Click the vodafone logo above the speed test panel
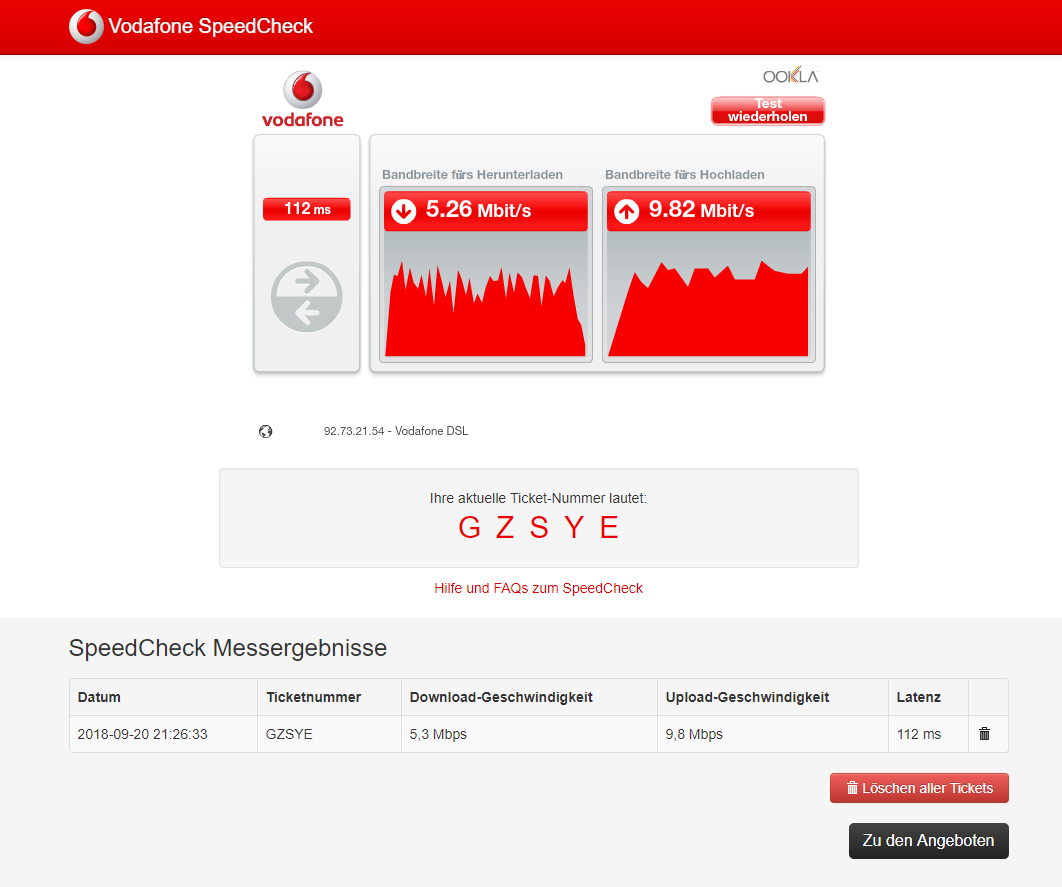This screenshot has width=1062, height=887. [303, 100]
